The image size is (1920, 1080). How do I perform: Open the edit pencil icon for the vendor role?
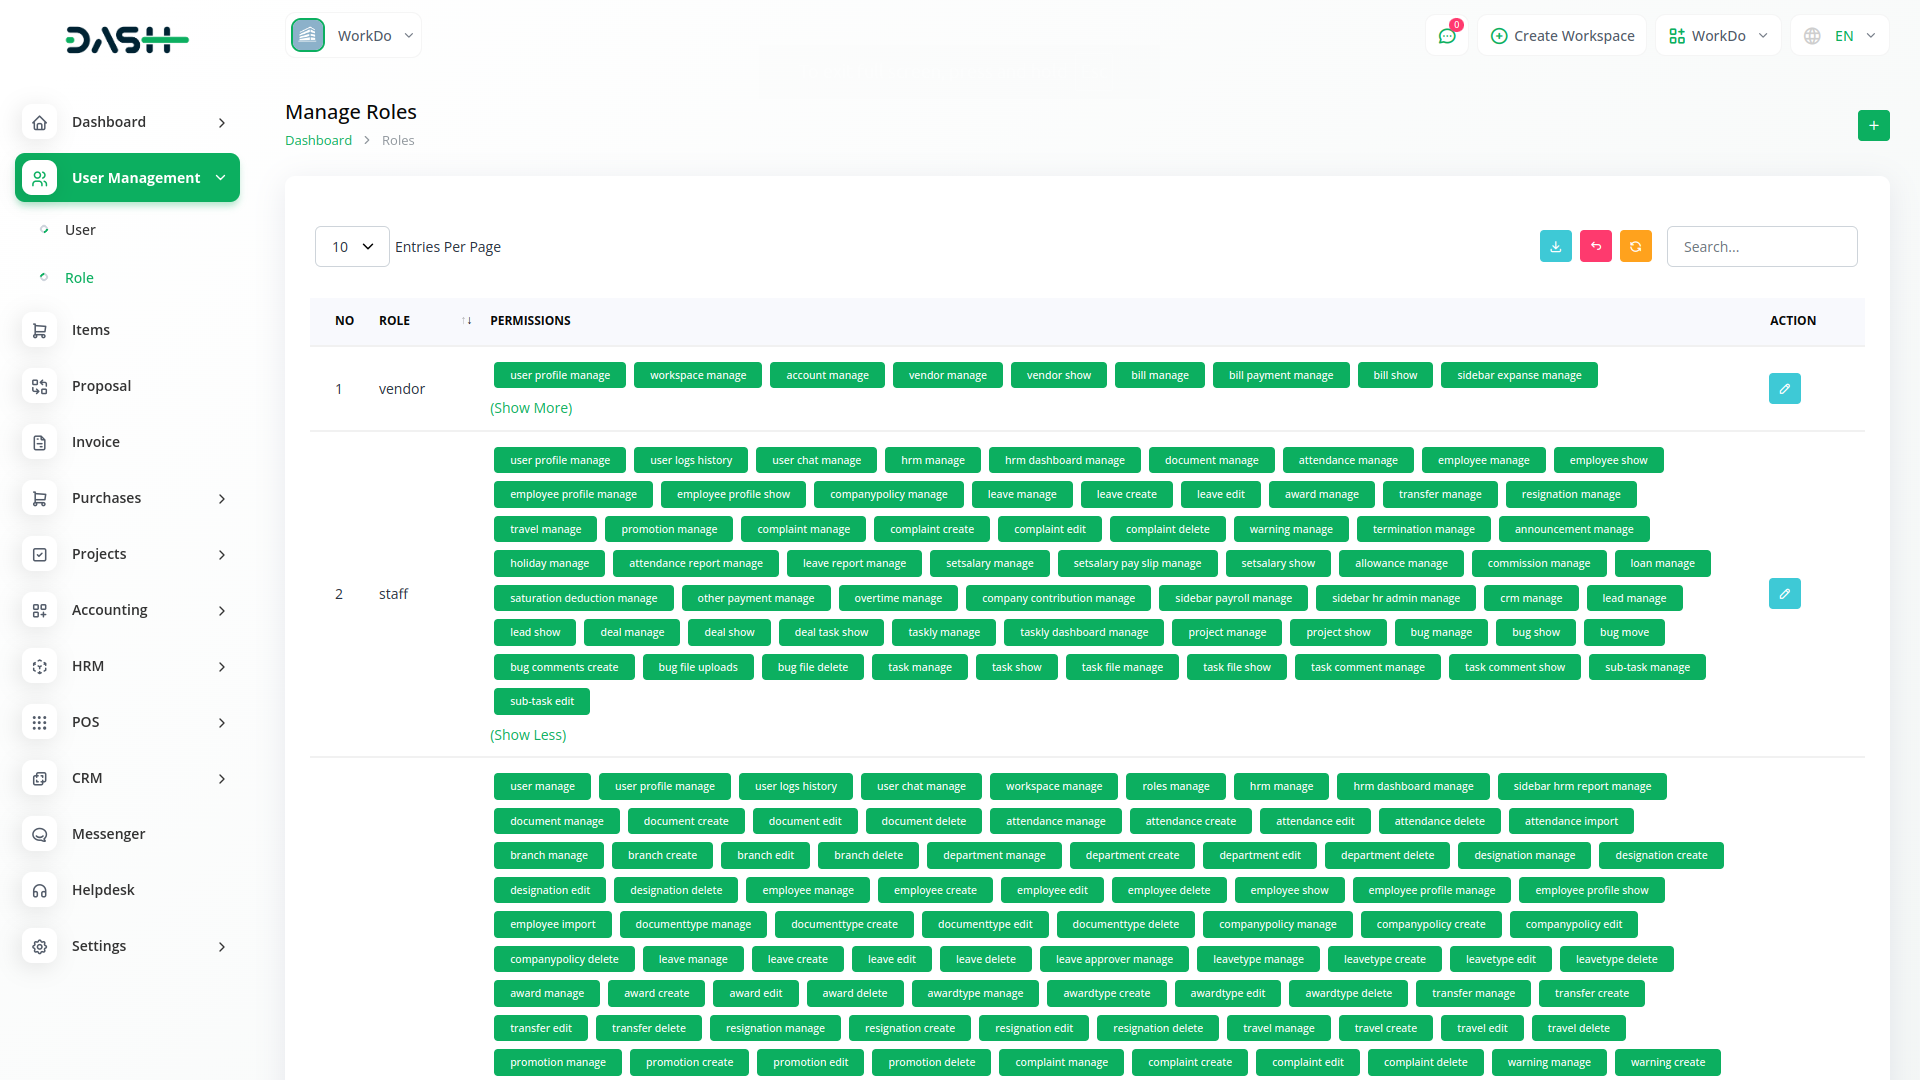tap(1784, 388)
